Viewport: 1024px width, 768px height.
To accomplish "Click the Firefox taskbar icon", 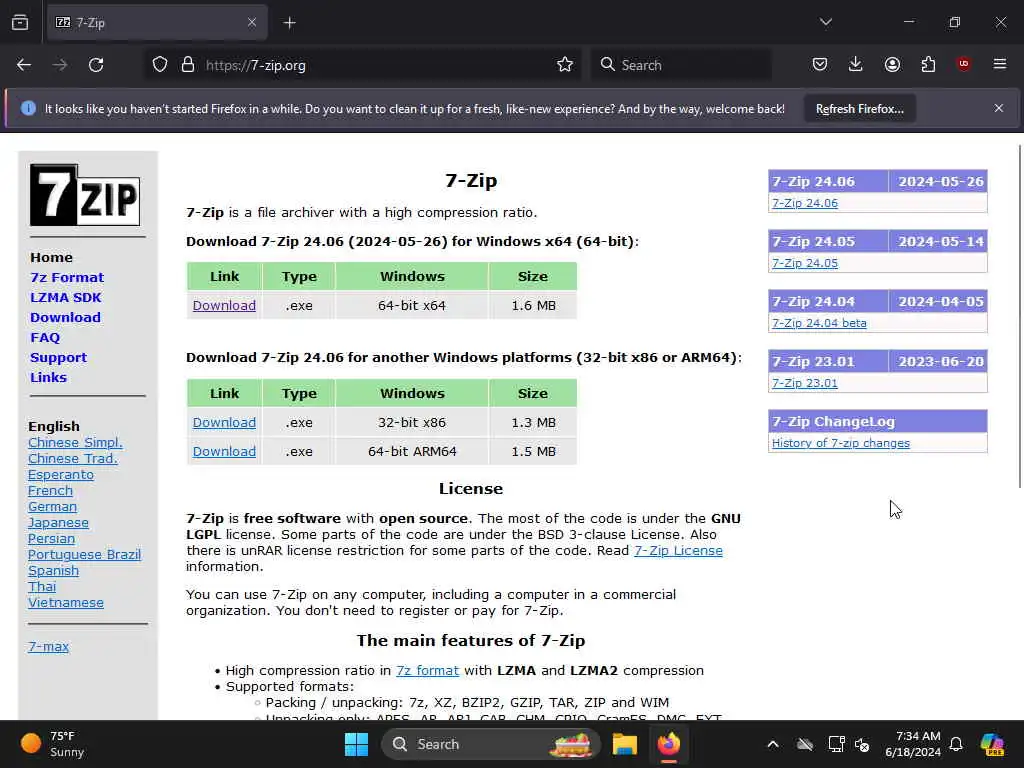I will [x=669, y=744].
